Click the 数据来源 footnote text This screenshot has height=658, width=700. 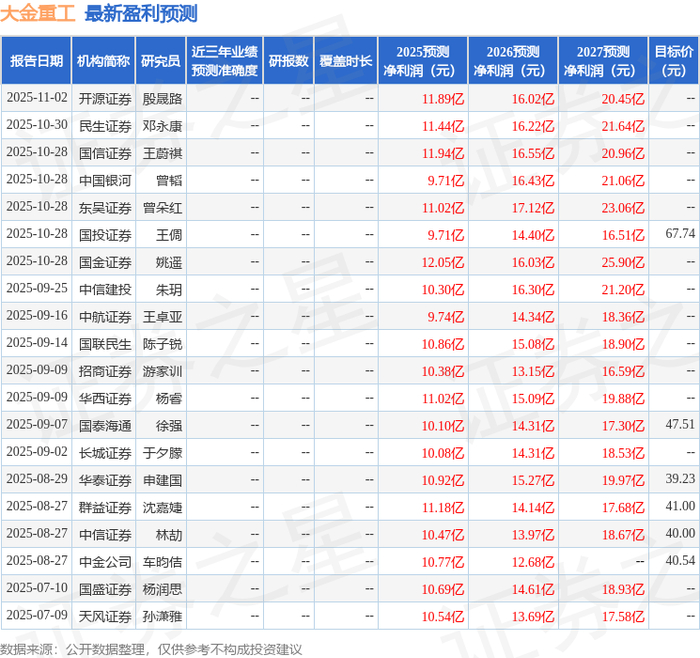[x=151, y=649]
